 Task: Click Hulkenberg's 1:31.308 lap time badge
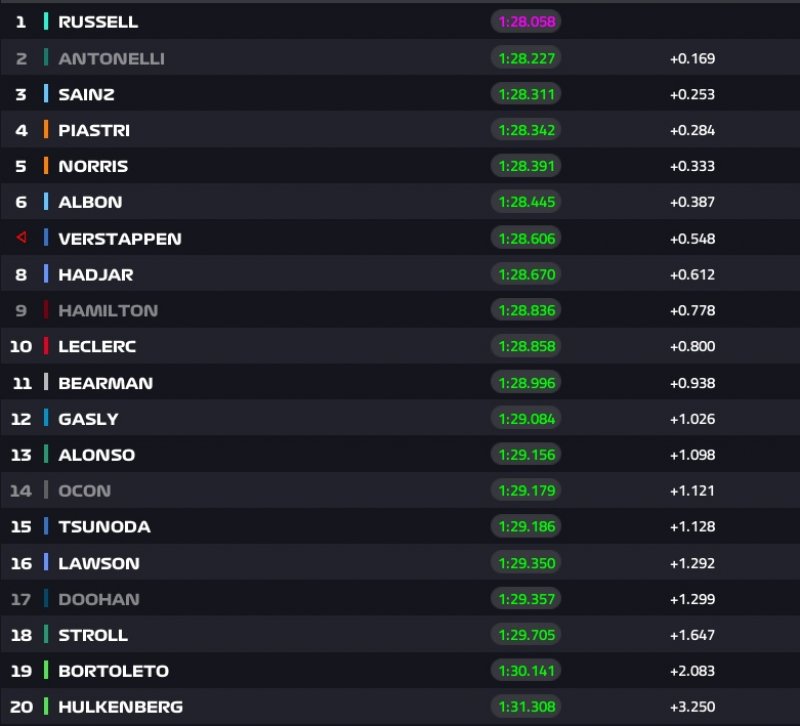[x=525, y=707]
